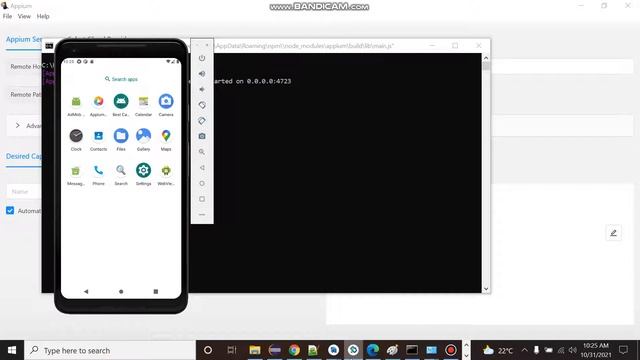This screenshot has height=360, width=640.
Task: Show hidden system tray icons
Action: (x=524, y=350)
